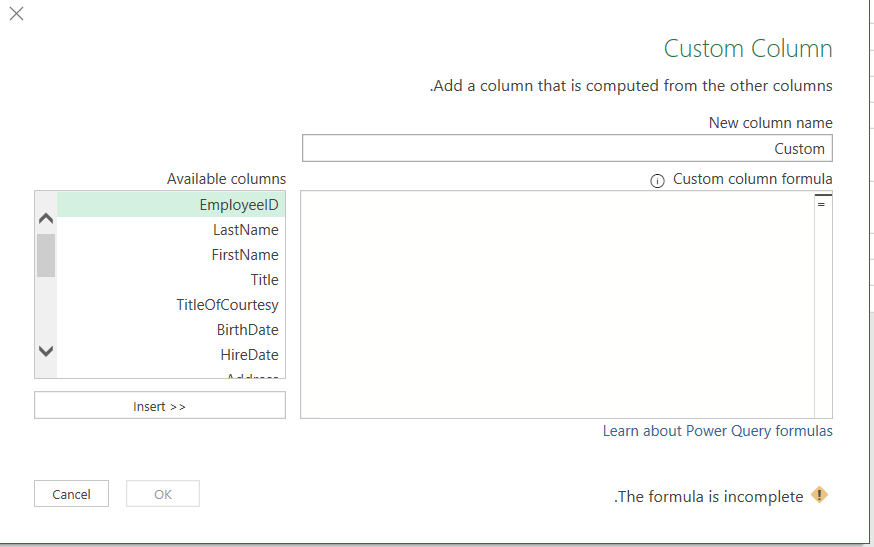This screenshot has height=547, width=874.
Task: Click the info icon beside Custom column formula
Action: [x=657, y=181]
